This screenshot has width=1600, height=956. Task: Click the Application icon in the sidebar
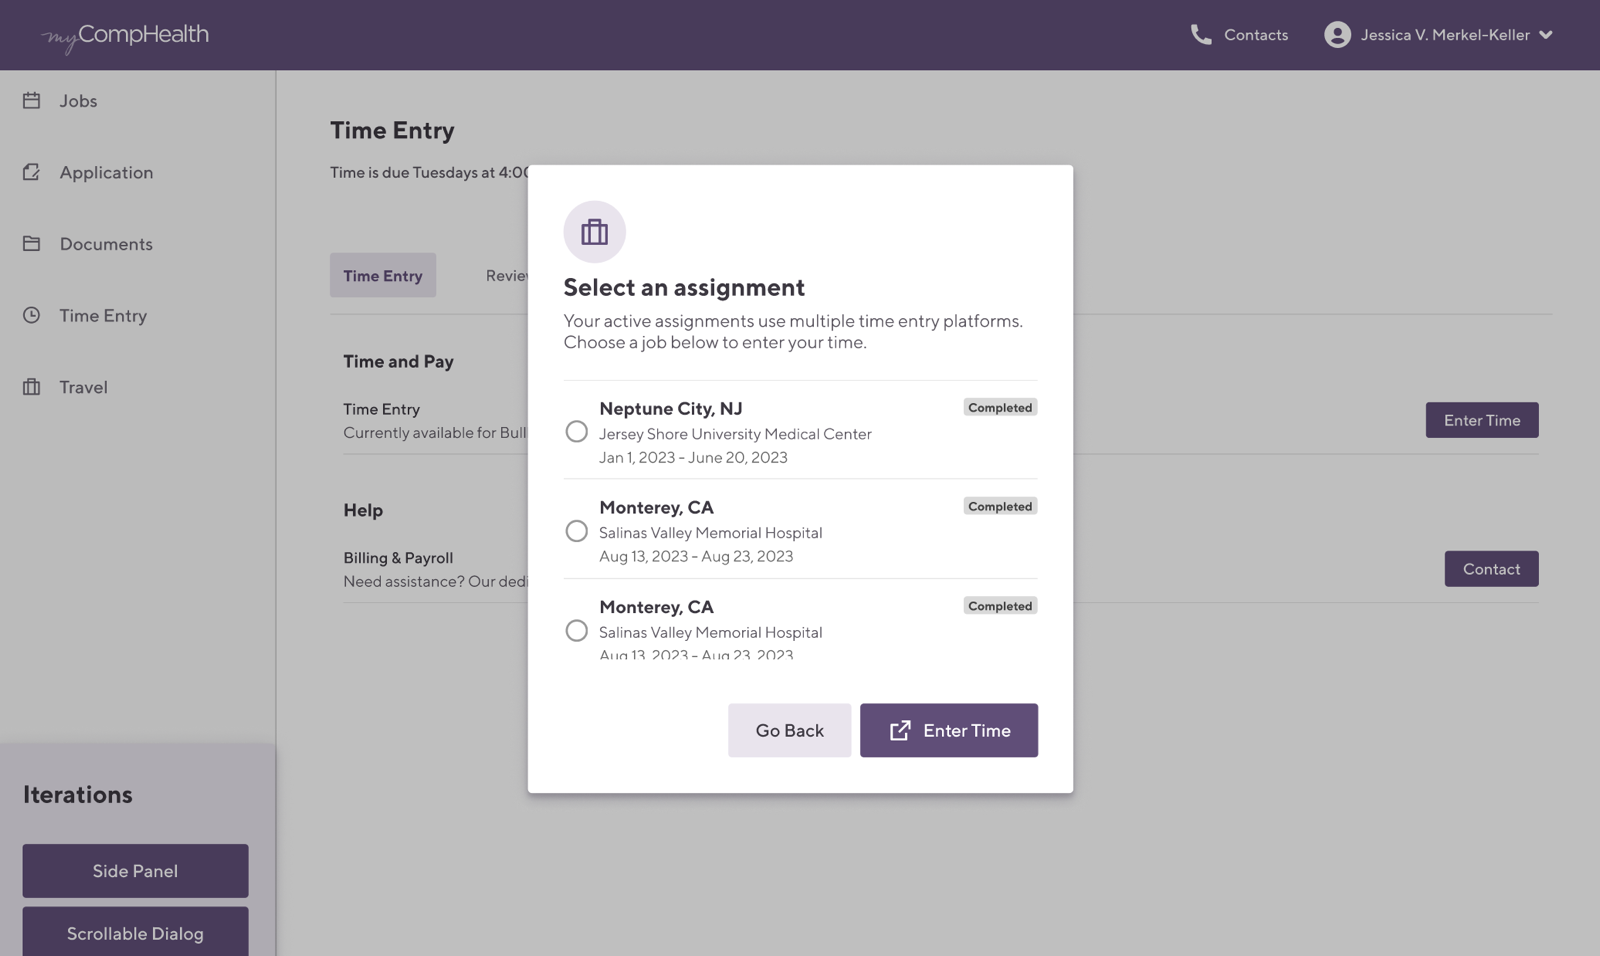tap(31, 172)
